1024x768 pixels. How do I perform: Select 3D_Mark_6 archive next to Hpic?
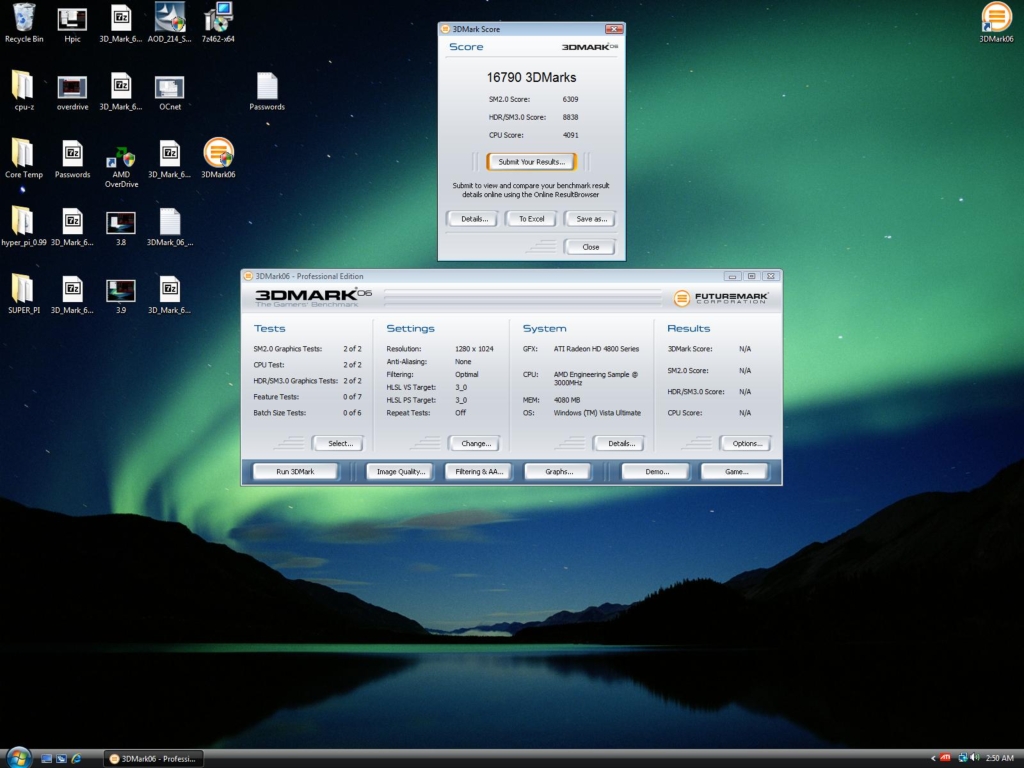coord(121,23)
